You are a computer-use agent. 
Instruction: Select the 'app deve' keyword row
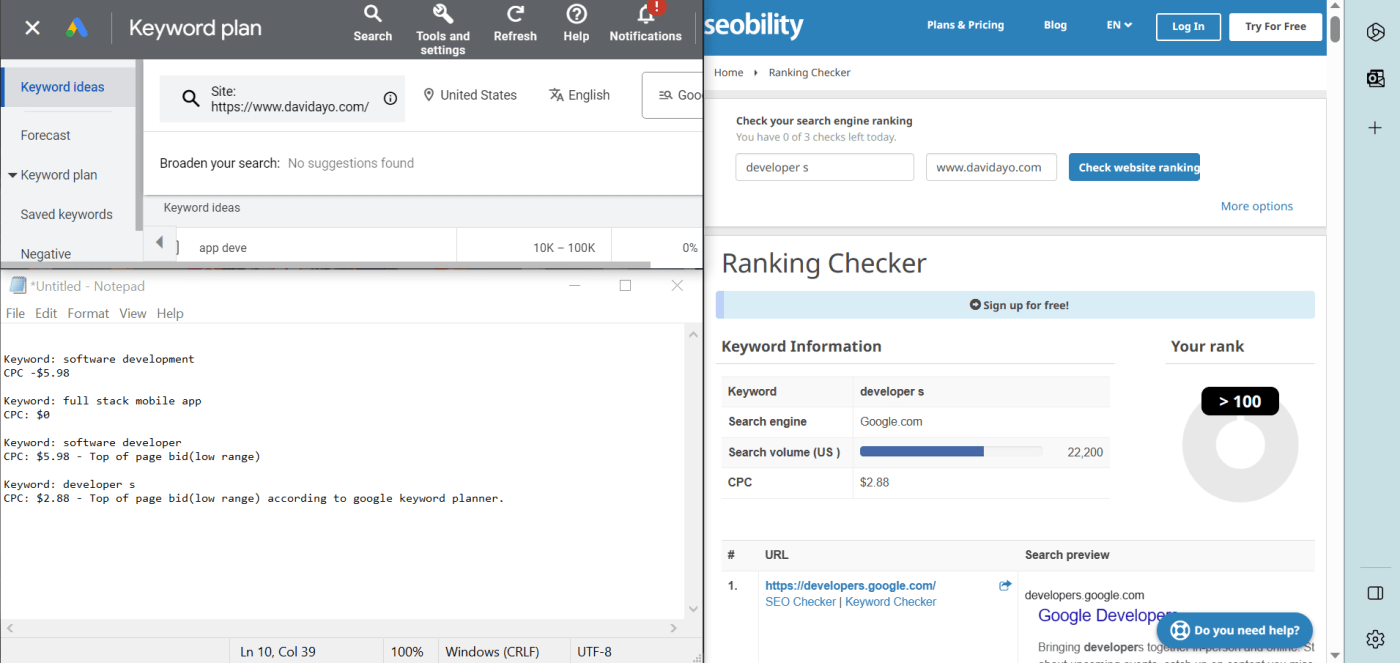[223, 247]
